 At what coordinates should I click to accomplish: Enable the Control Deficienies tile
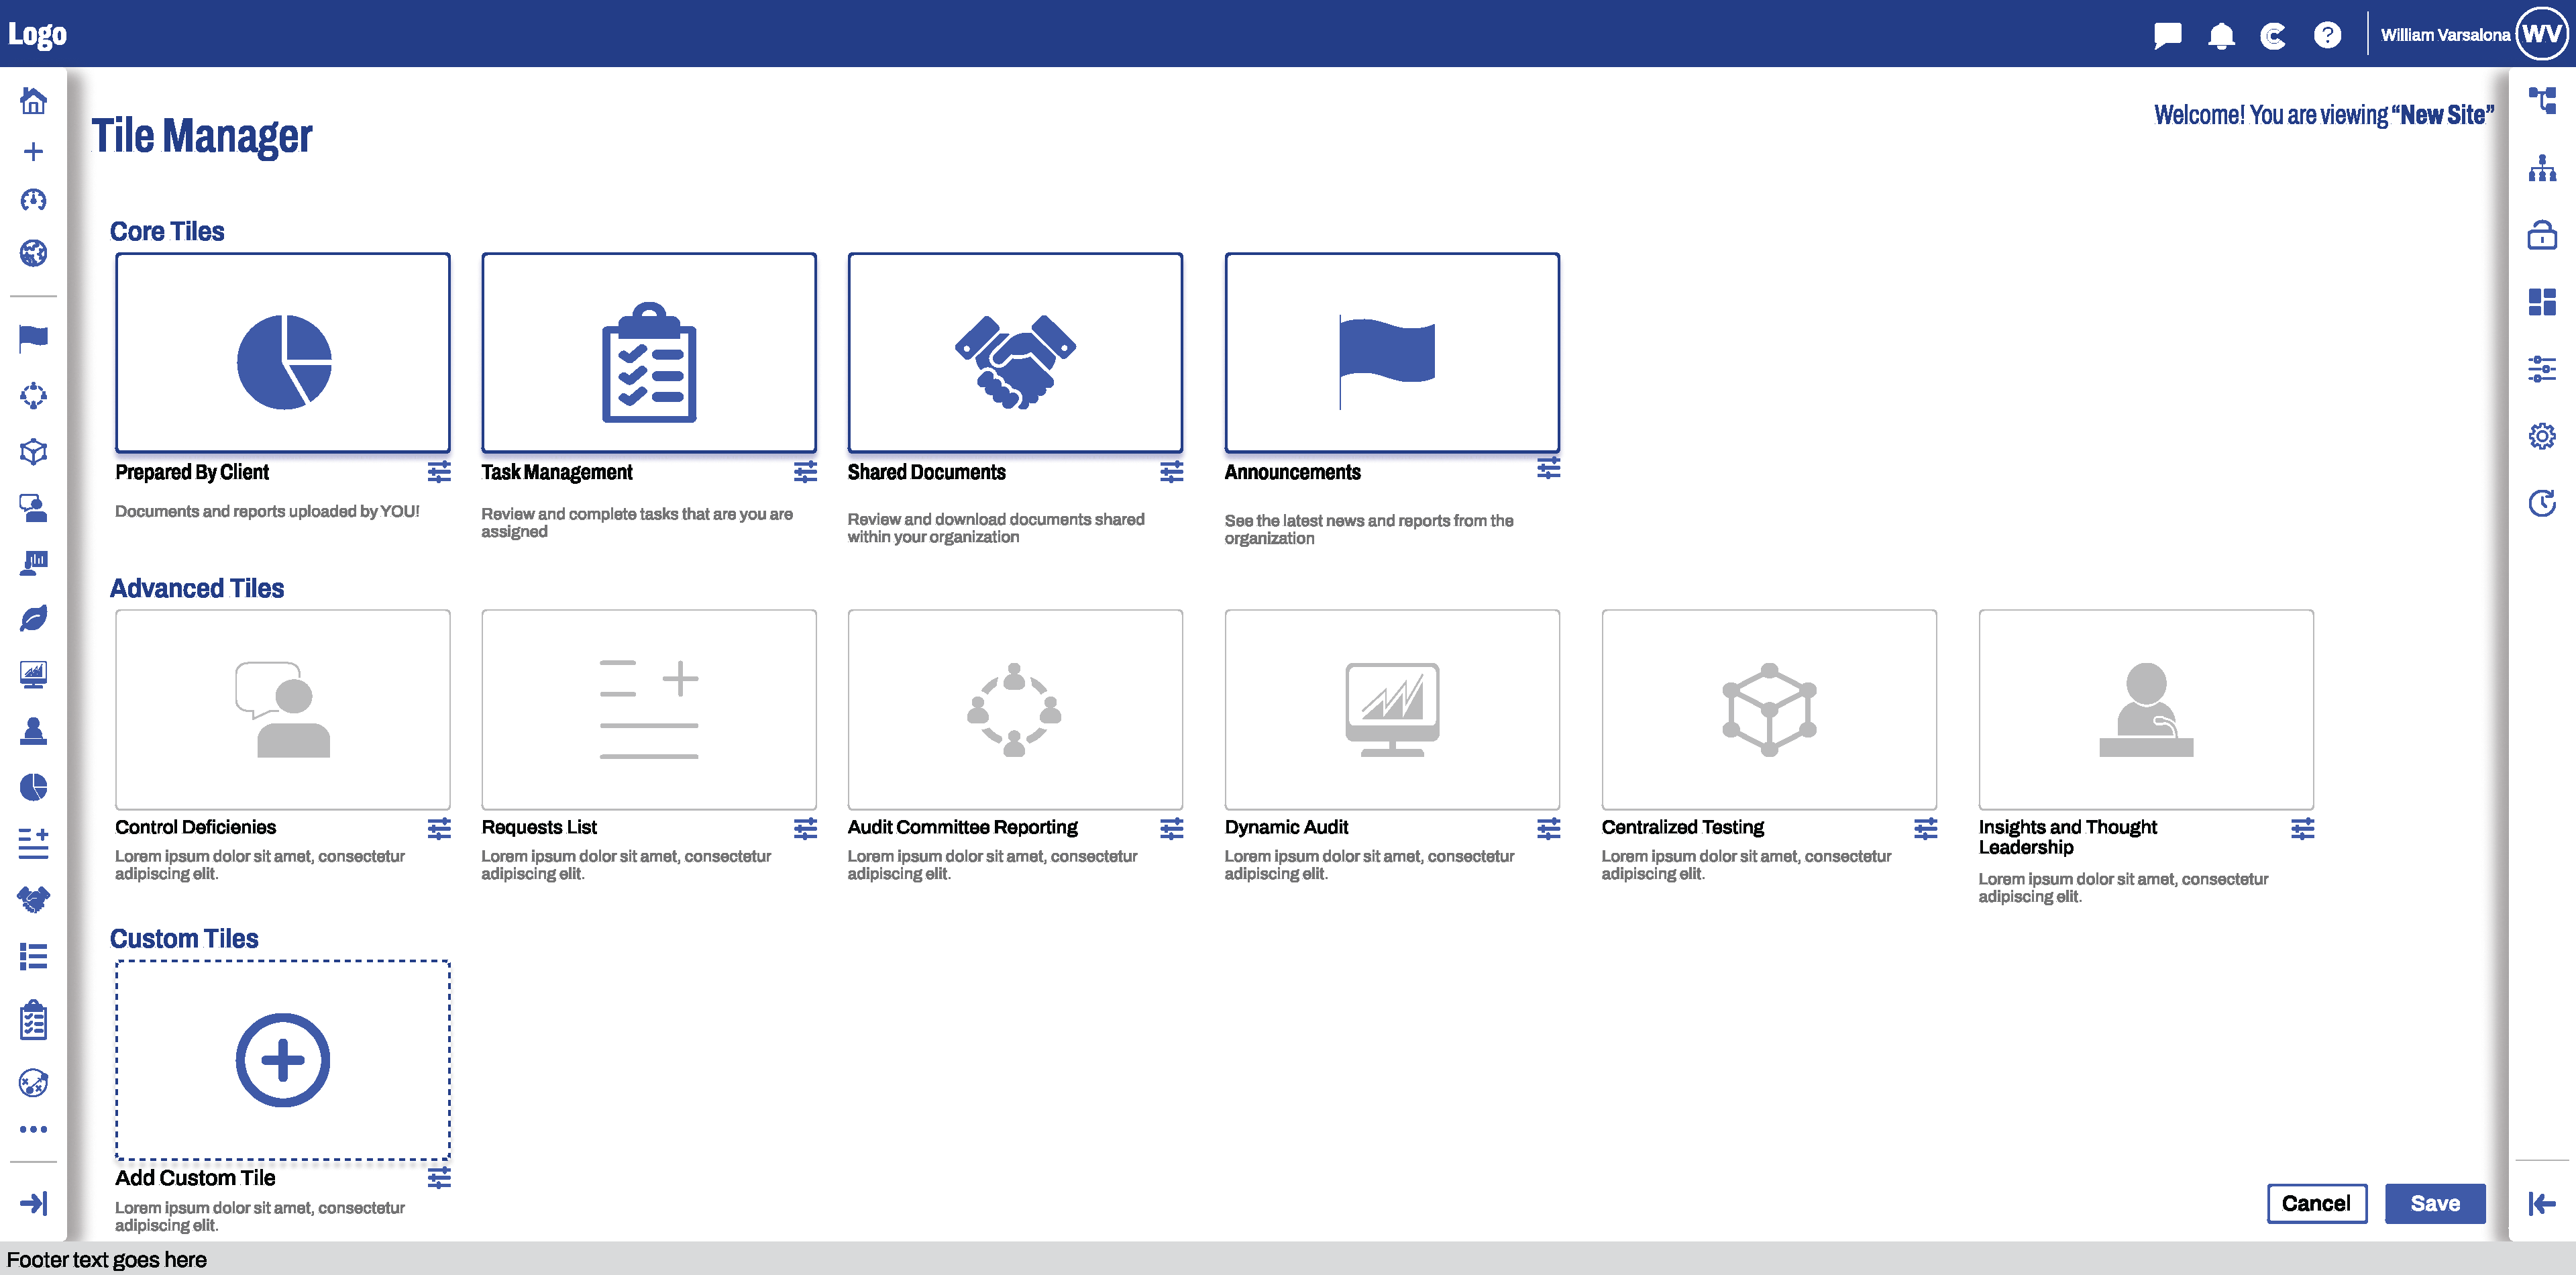point(283,709)
